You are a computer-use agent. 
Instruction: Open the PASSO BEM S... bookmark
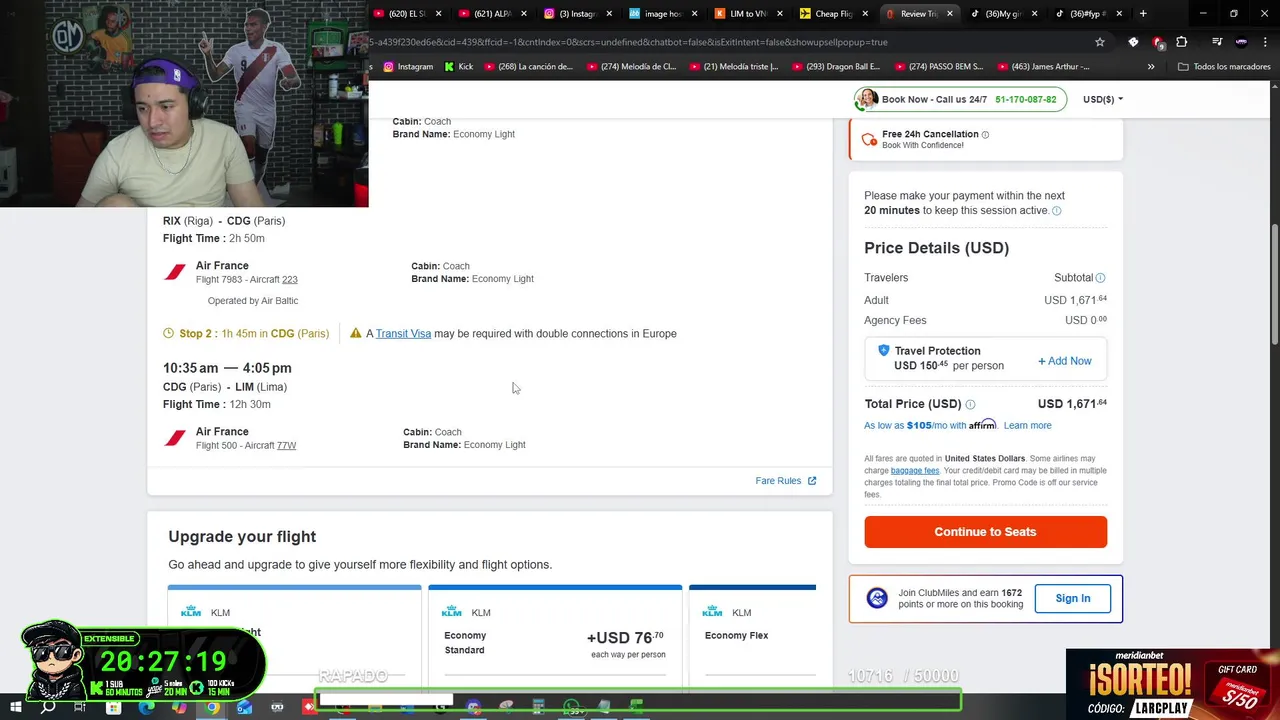(939, 67)
